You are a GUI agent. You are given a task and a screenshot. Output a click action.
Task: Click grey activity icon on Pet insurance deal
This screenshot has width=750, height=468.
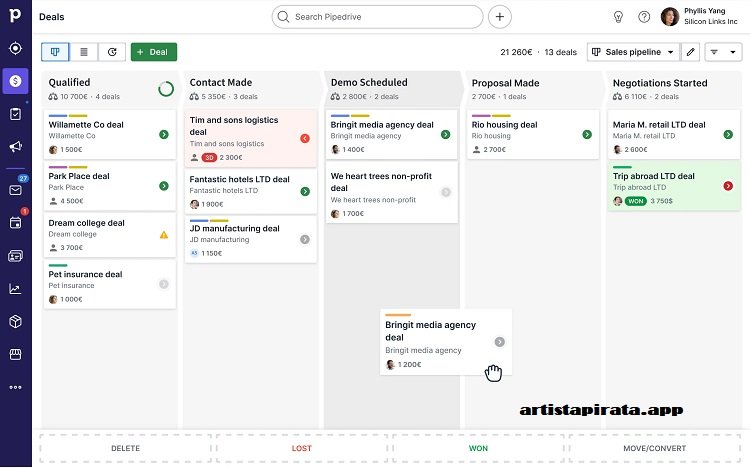tap(164, 284)
